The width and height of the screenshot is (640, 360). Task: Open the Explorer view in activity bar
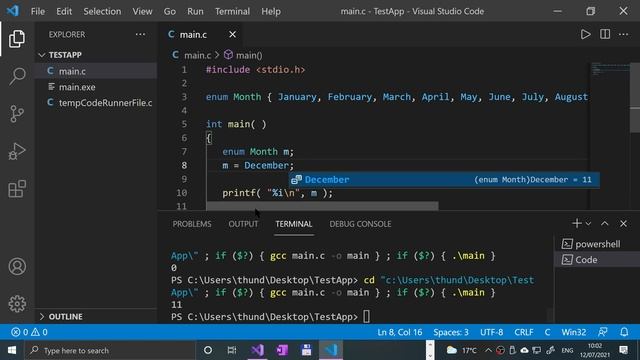(x=17, y=39)
